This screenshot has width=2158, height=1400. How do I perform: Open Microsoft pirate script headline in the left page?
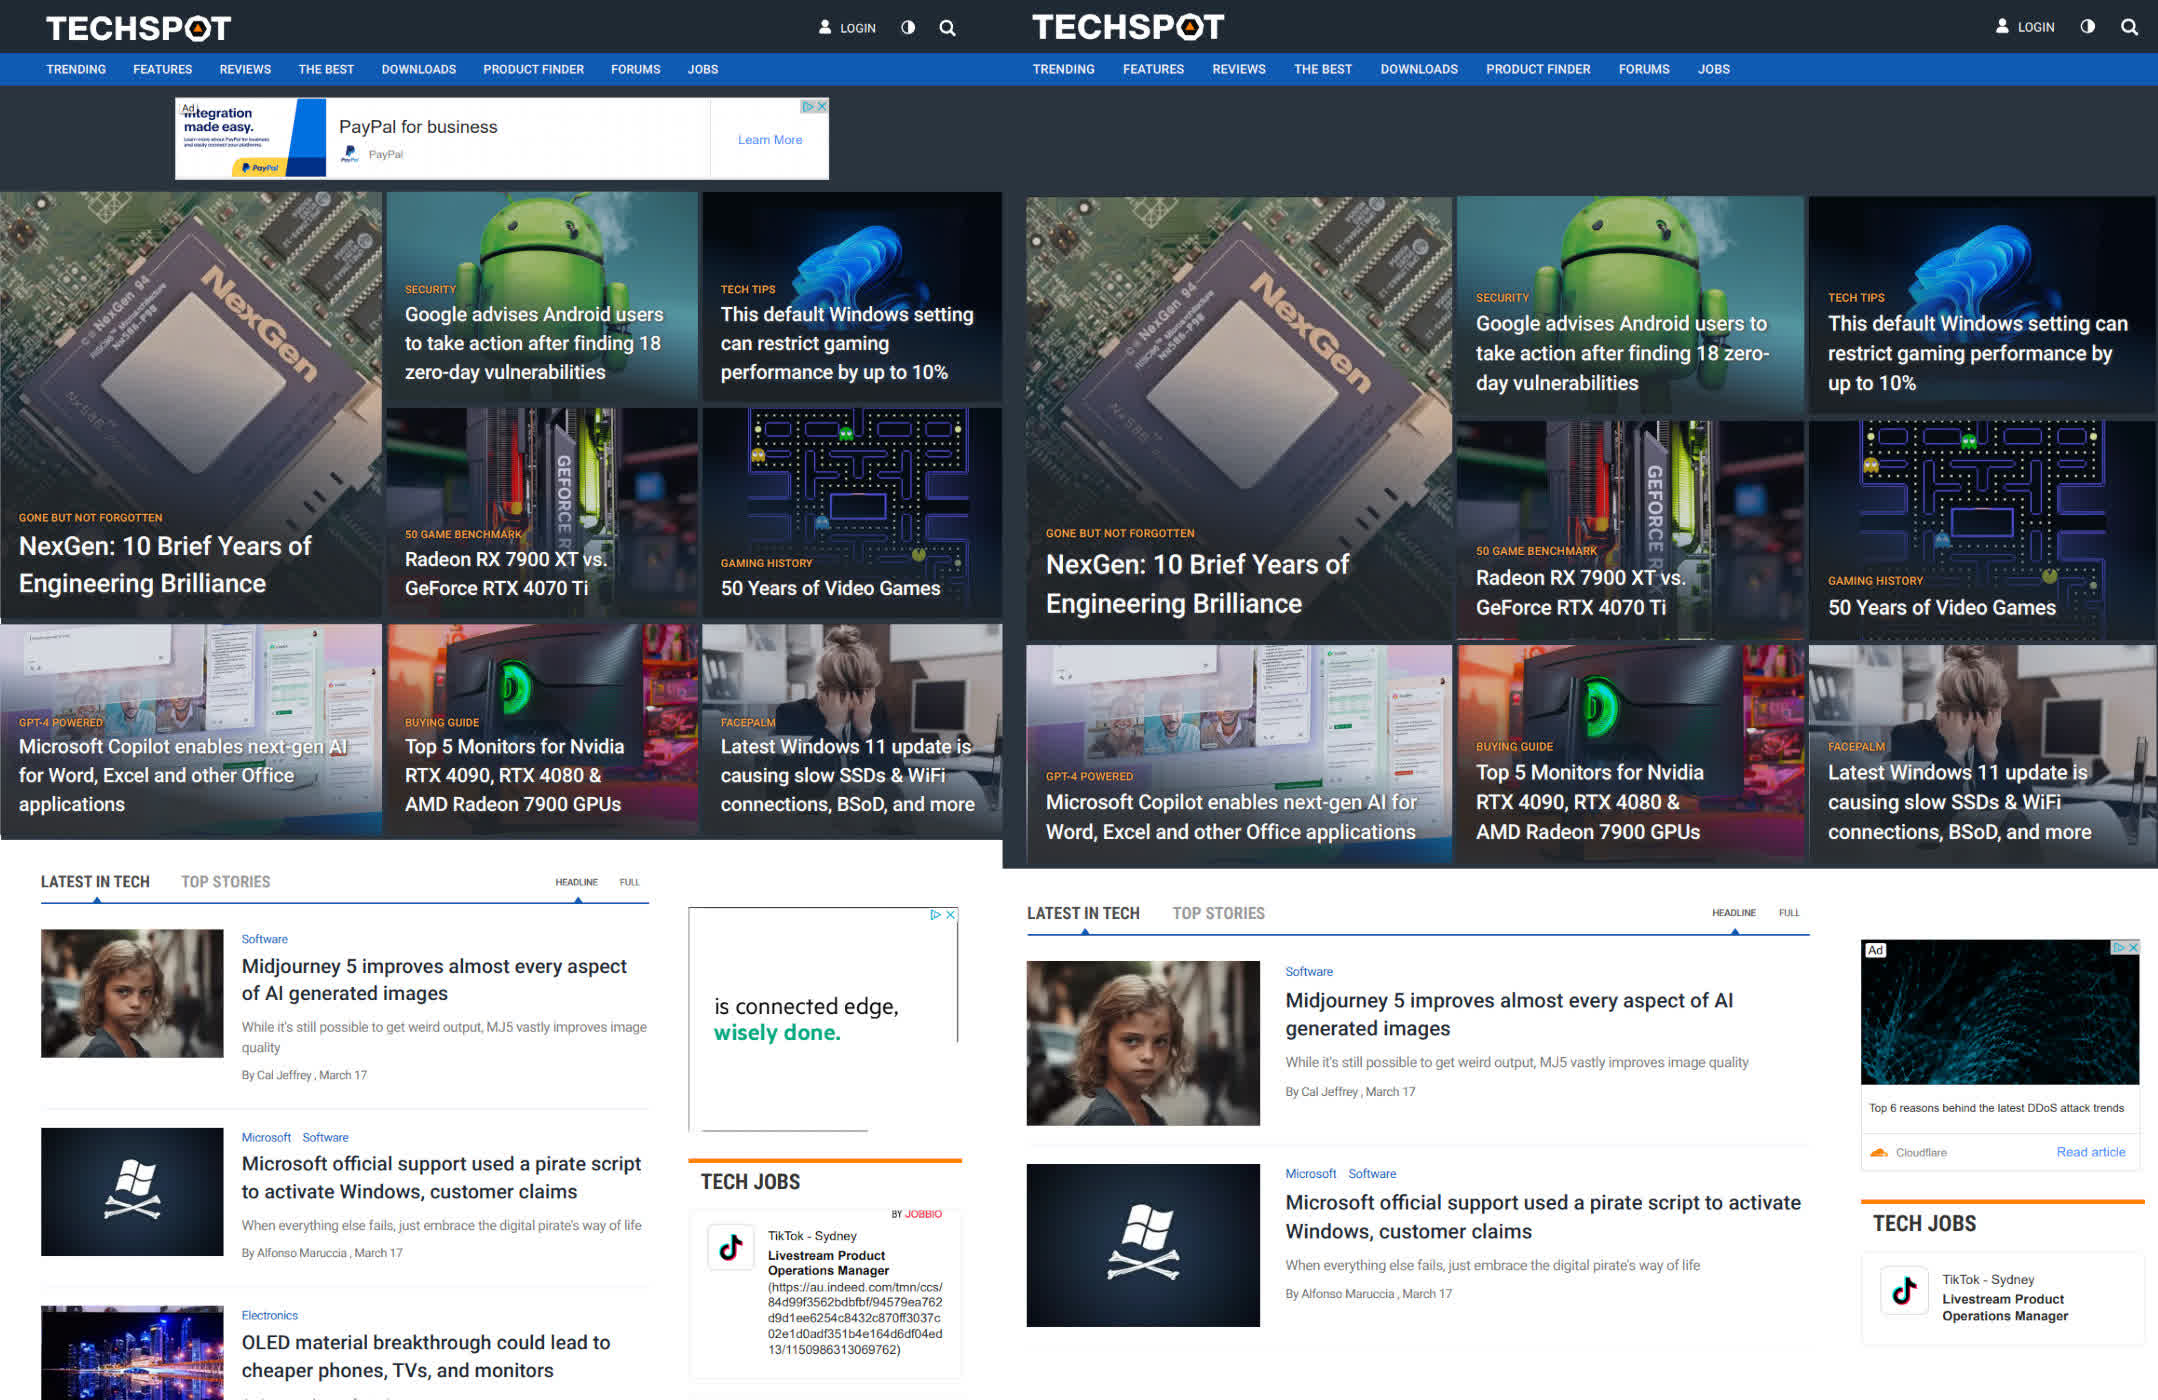click(441, 1177)
